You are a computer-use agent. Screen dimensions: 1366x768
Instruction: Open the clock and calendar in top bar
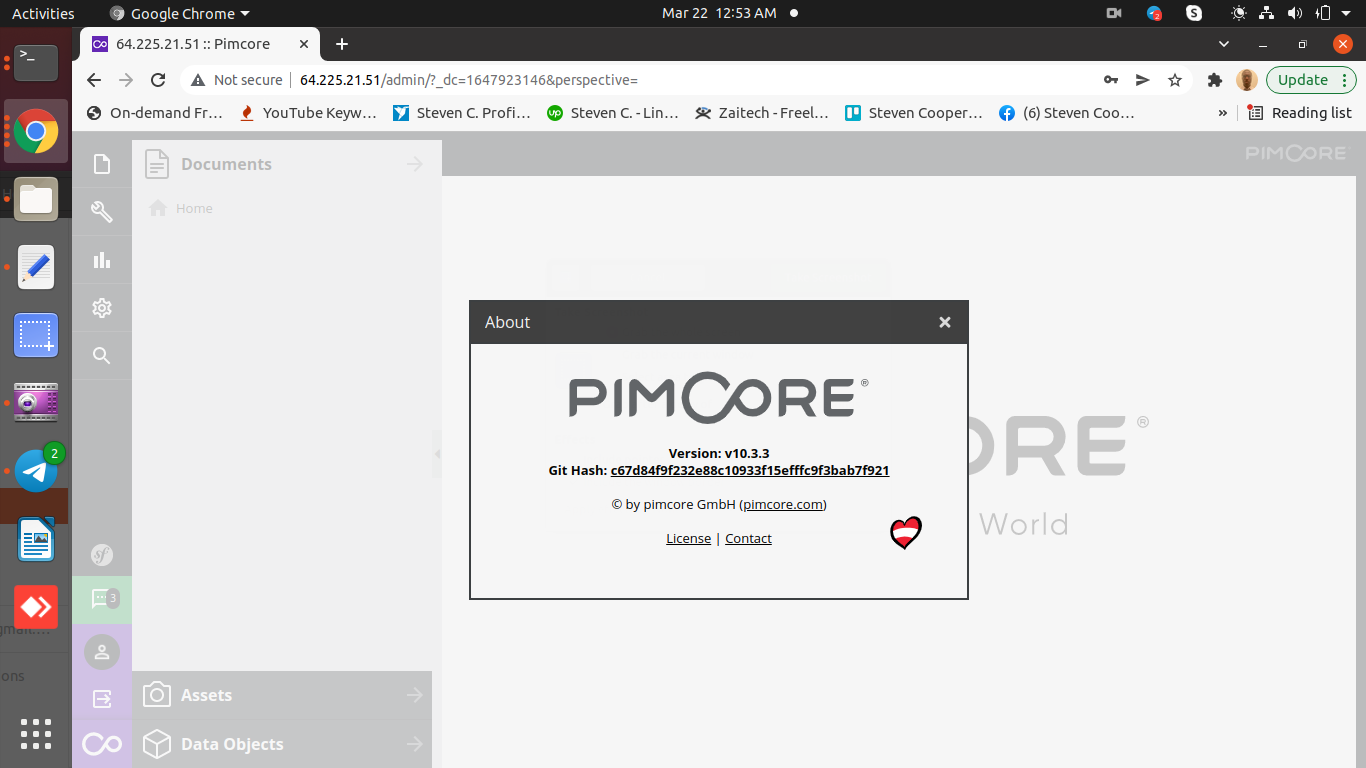tap(719, 13)
